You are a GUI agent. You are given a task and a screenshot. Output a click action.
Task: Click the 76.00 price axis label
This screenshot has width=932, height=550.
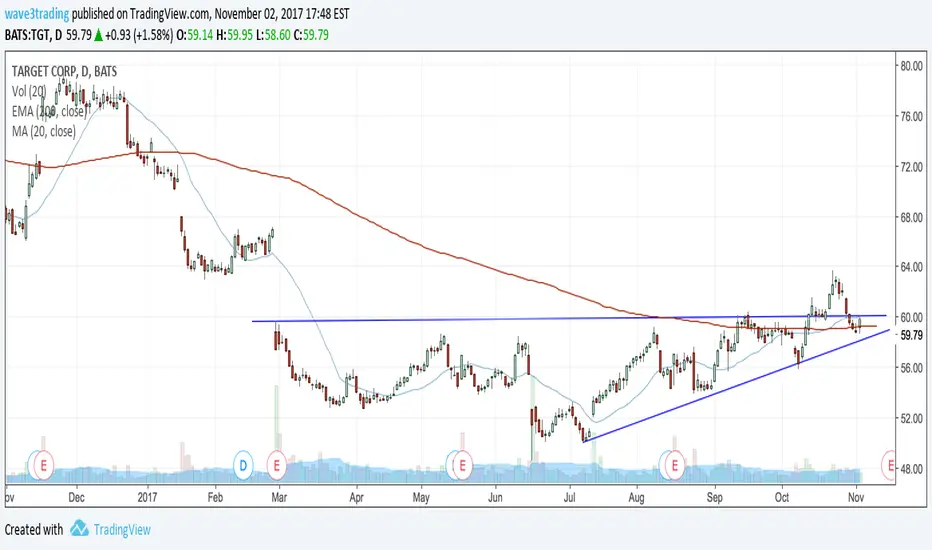[x=911, y=117]
